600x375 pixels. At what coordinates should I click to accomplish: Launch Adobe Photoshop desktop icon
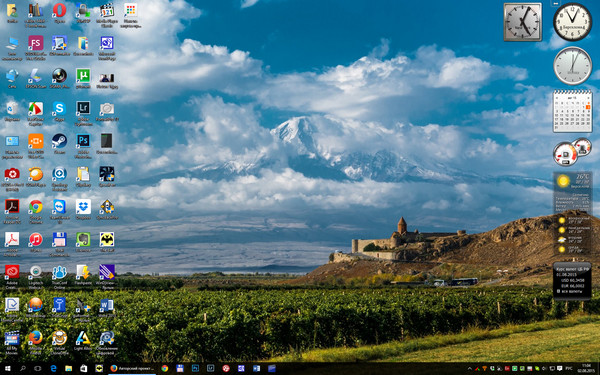(x=83, y=141)
